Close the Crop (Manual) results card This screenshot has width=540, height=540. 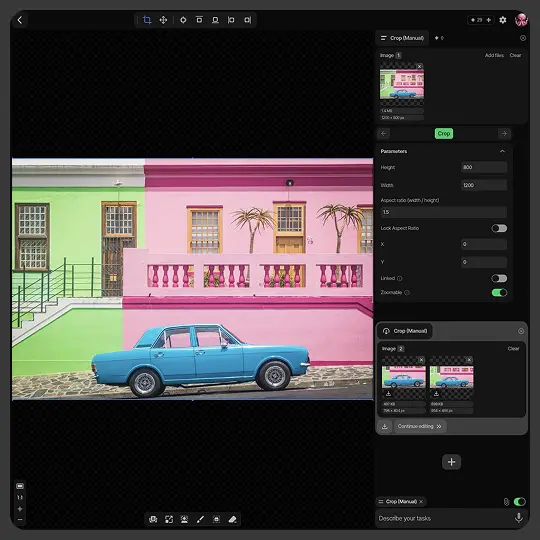click(x=521, y=331)
